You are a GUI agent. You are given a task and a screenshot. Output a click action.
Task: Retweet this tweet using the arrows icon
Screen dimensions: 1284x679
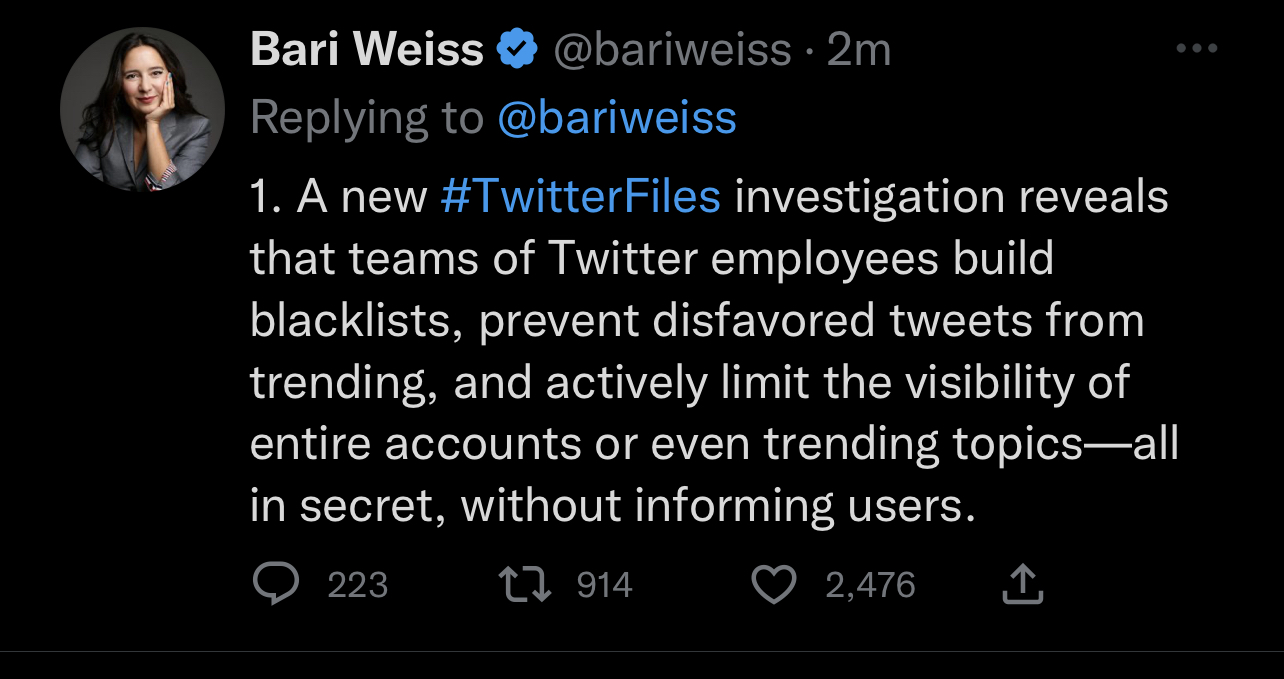[525, 584]
